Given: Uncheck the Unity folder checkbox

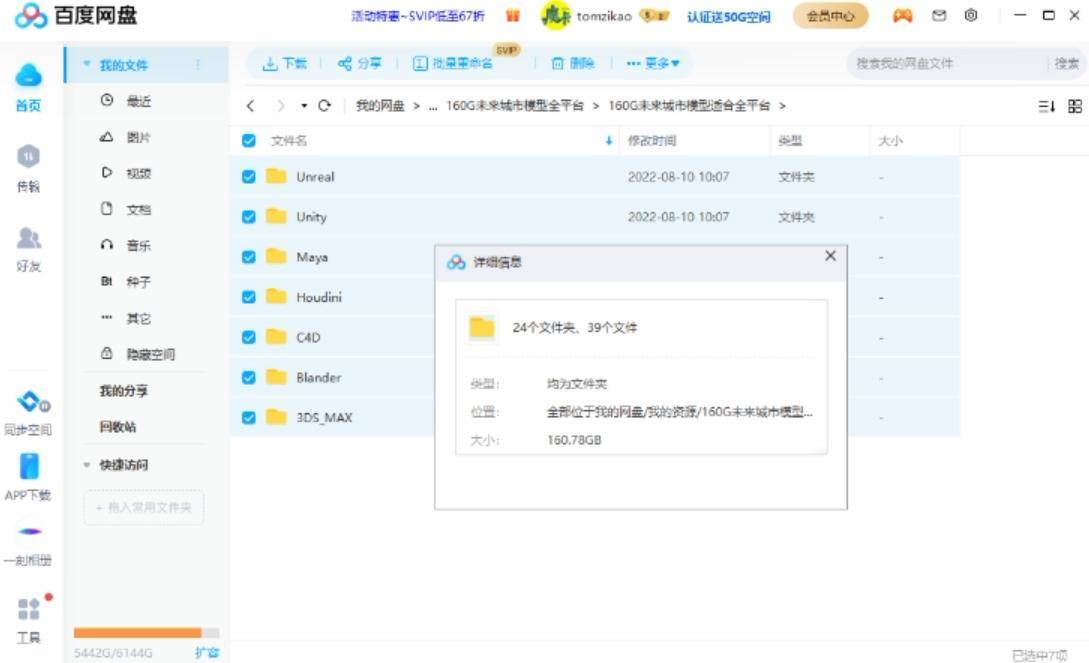Looking at the screenshot, I should (249, 217).
